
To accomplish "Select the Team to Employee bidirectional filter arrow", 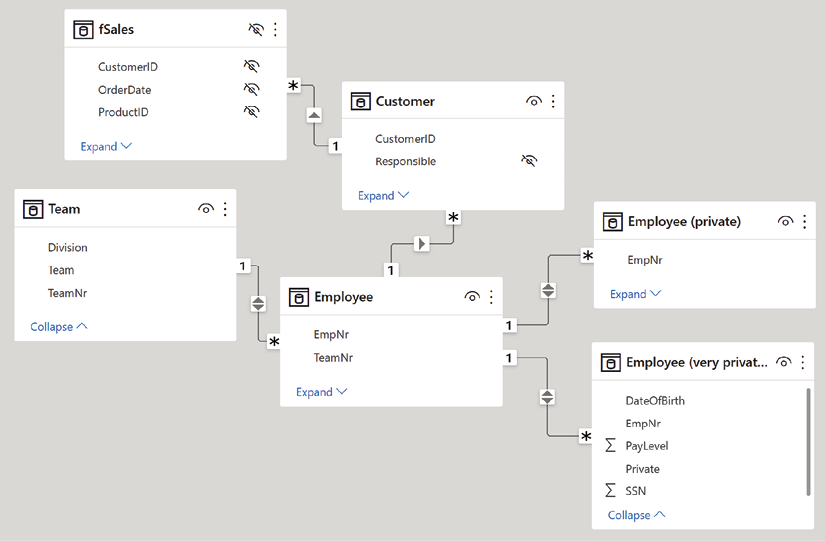I will pyautogui.click(x=258, y=304).
